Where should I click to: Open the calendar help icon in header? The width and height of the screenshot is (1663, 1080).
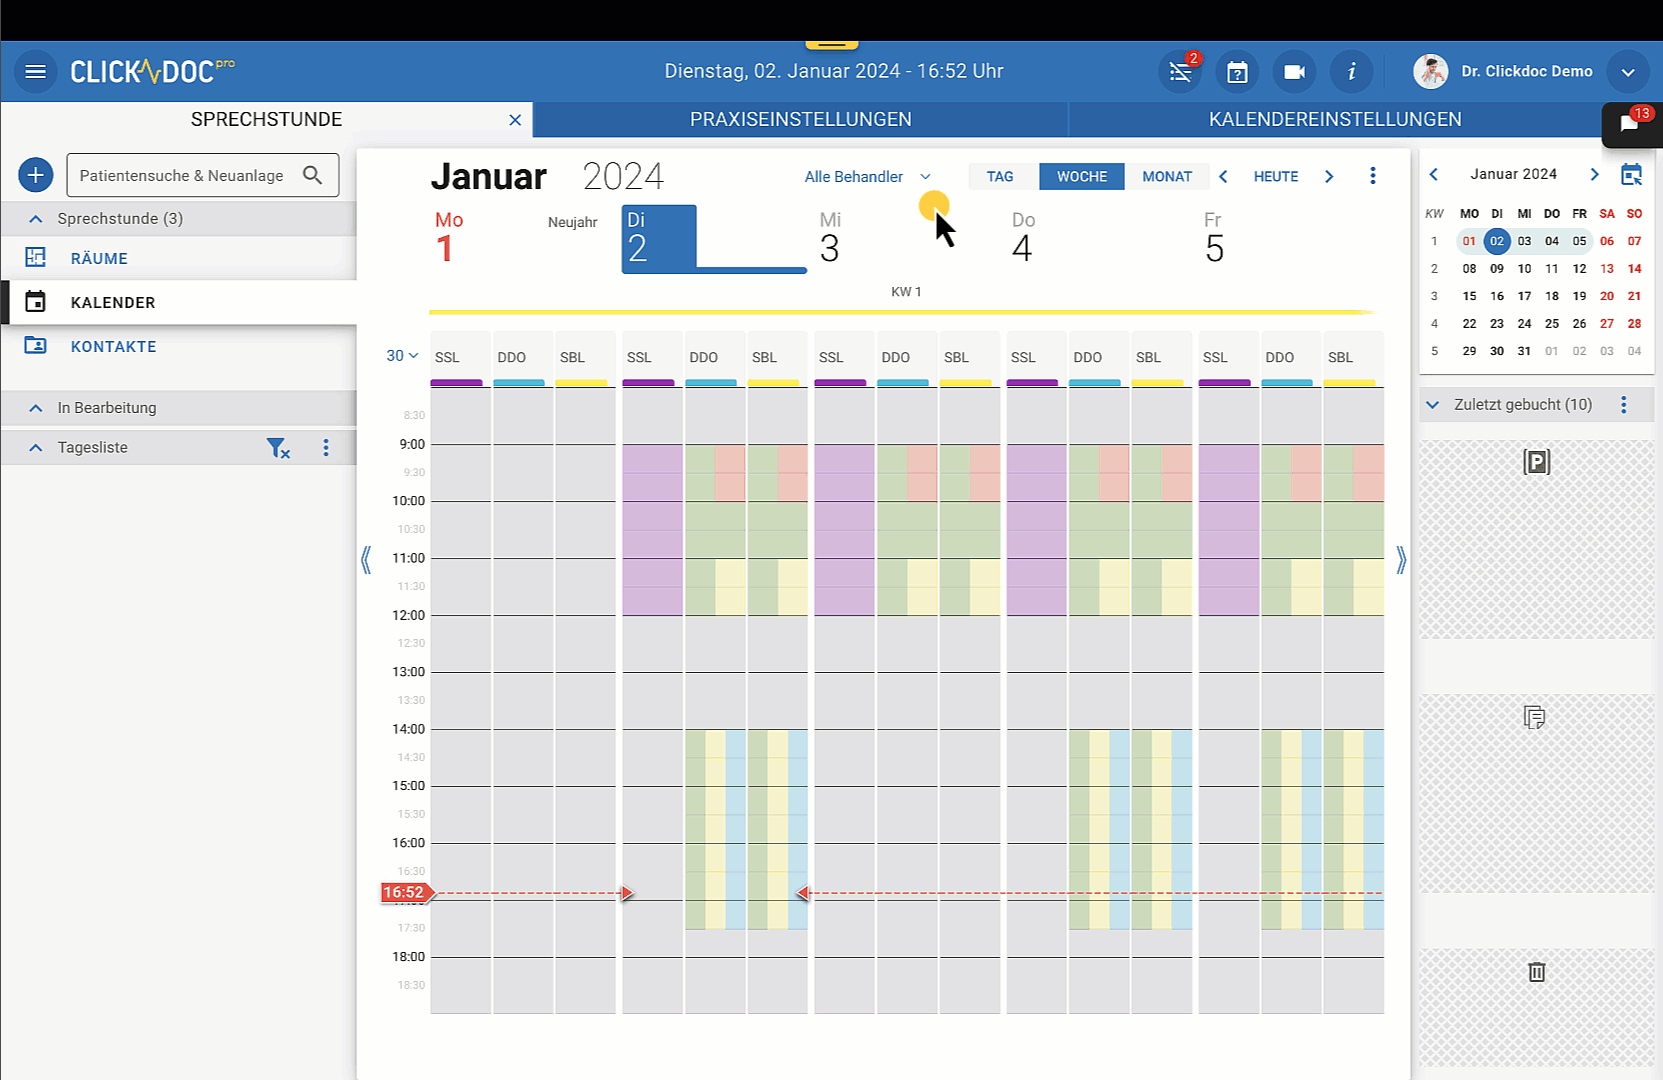pyautogui.click(x=1237, y=72)
